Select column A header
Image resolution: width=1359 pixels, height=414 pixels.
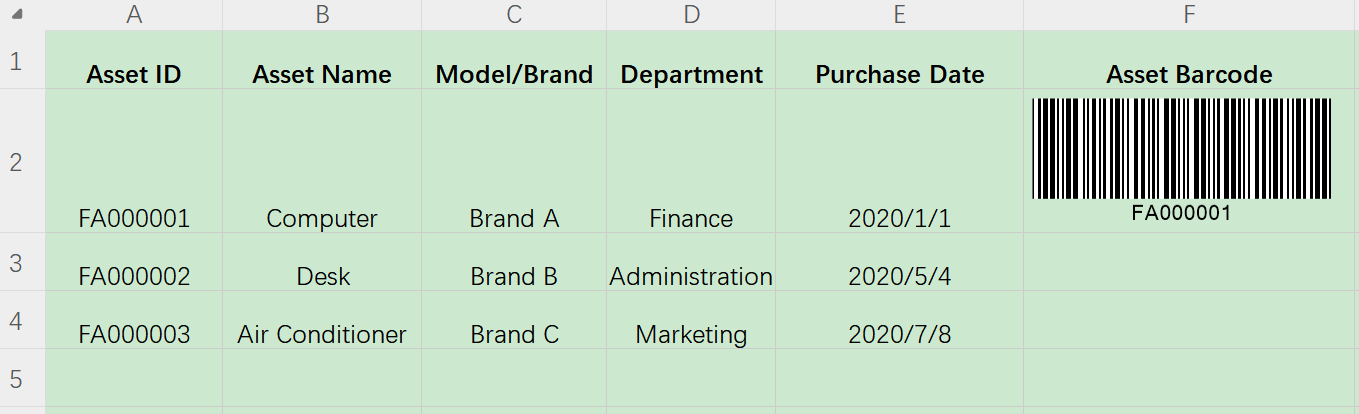click(134, 15)
